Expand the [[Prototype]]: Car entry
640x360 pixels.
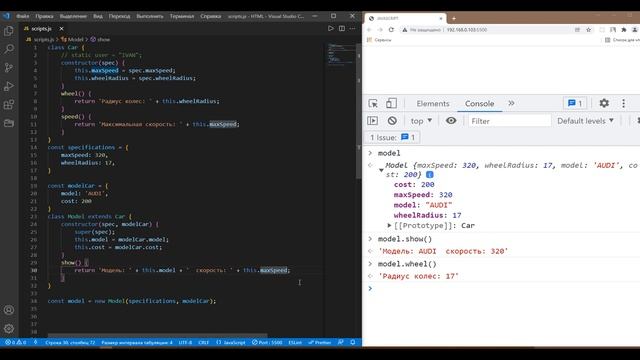tap(389, 225)
